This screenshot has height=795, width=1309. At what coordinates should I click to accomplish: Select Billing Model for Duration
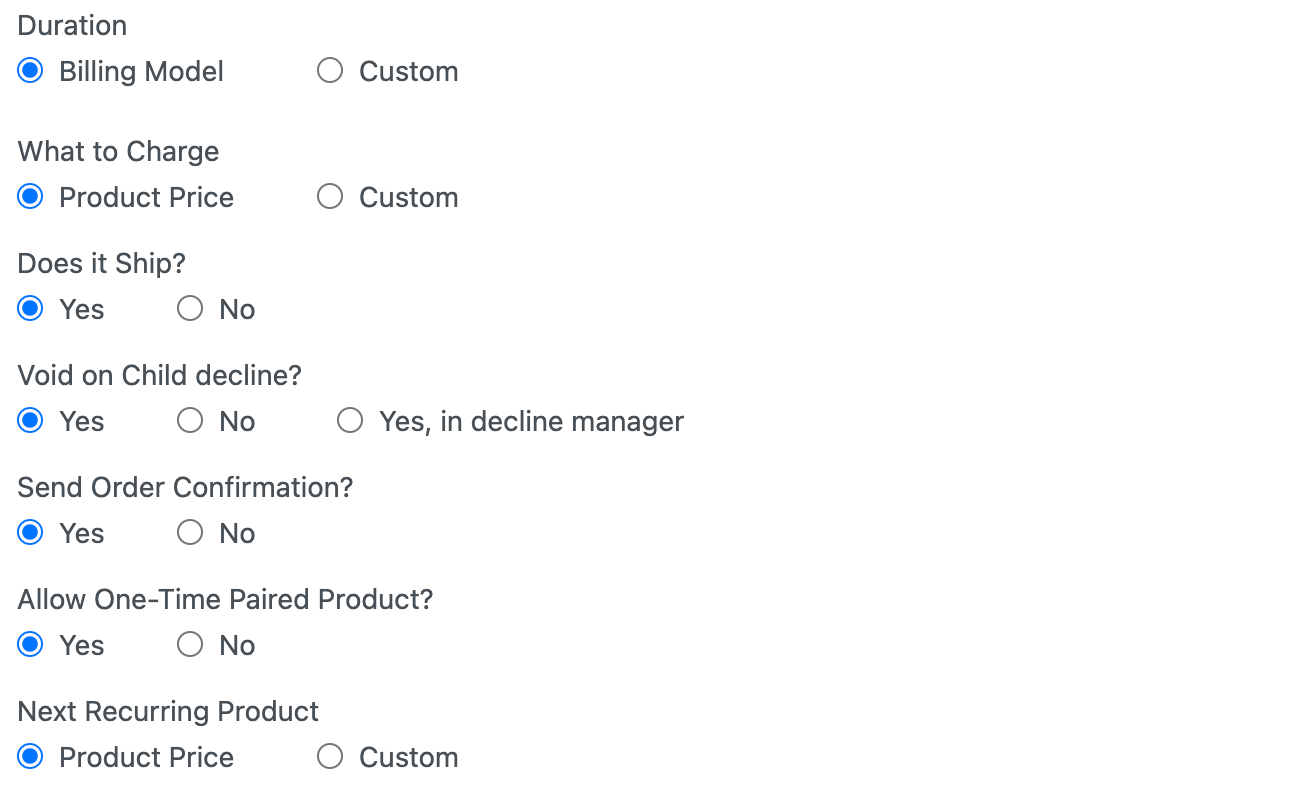tap(31, 71)
